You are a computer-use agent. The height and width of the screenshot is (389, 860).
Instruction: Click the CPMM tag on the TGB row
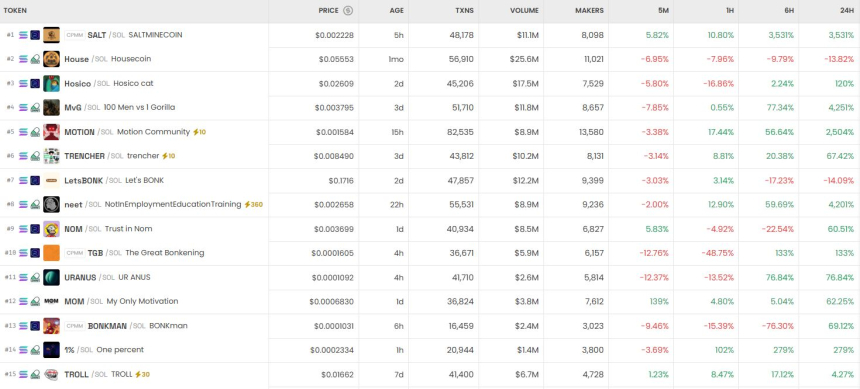pyautogui.click(x=74, y=253)
